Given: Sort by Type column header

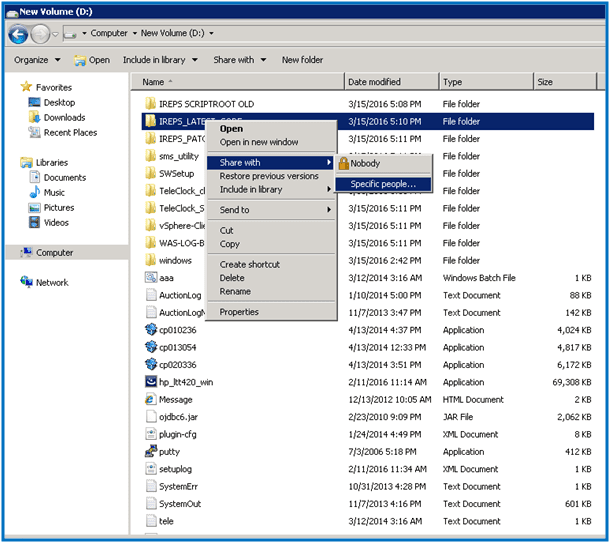Looking at the screenshot, I should coord(486,82).
